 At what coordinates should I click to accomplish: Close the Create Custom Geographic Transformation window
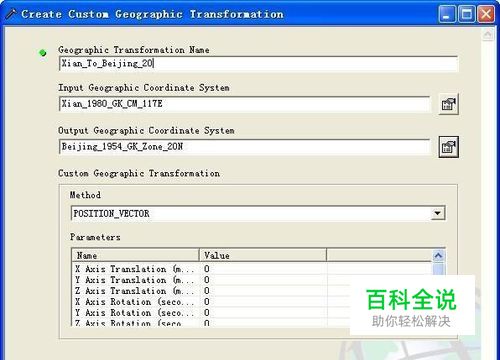coord(486,14)
